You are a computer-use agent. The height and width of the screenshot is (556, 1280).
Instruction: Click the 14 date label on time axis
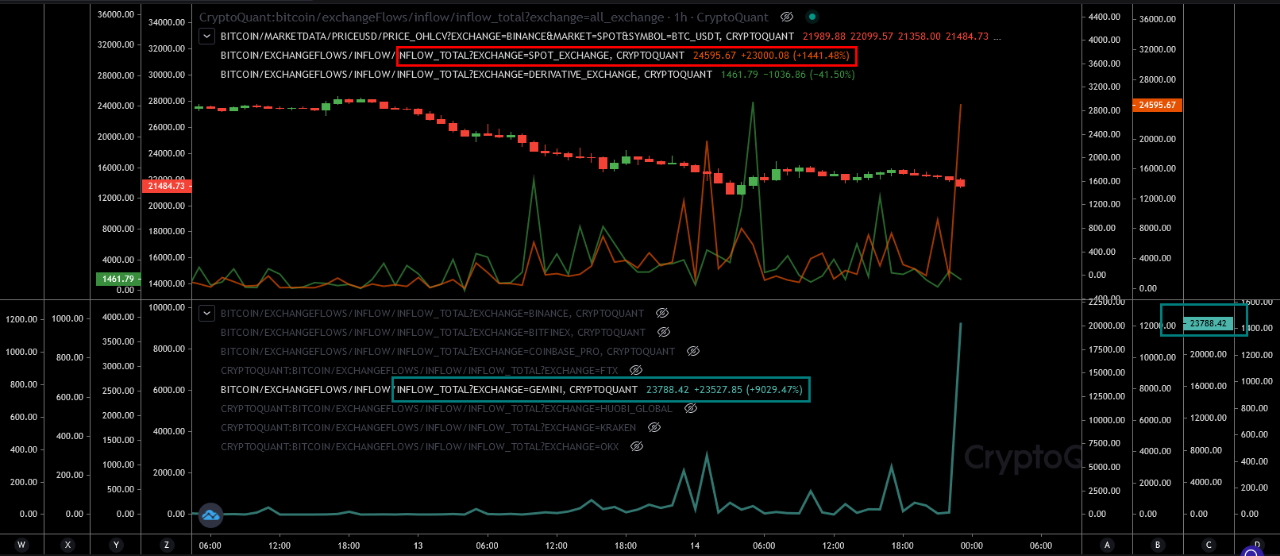point(695,545)
